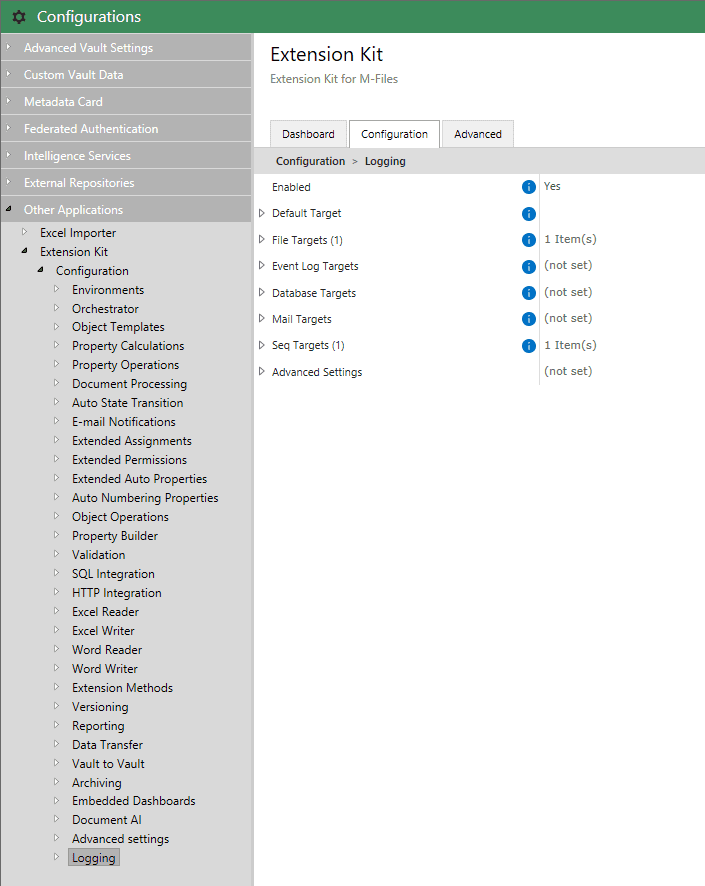This screenshot has height=886, width=705.
Task: Expand the File Targets (1) row
Action: pyautogui.click(x=262, y=240)
